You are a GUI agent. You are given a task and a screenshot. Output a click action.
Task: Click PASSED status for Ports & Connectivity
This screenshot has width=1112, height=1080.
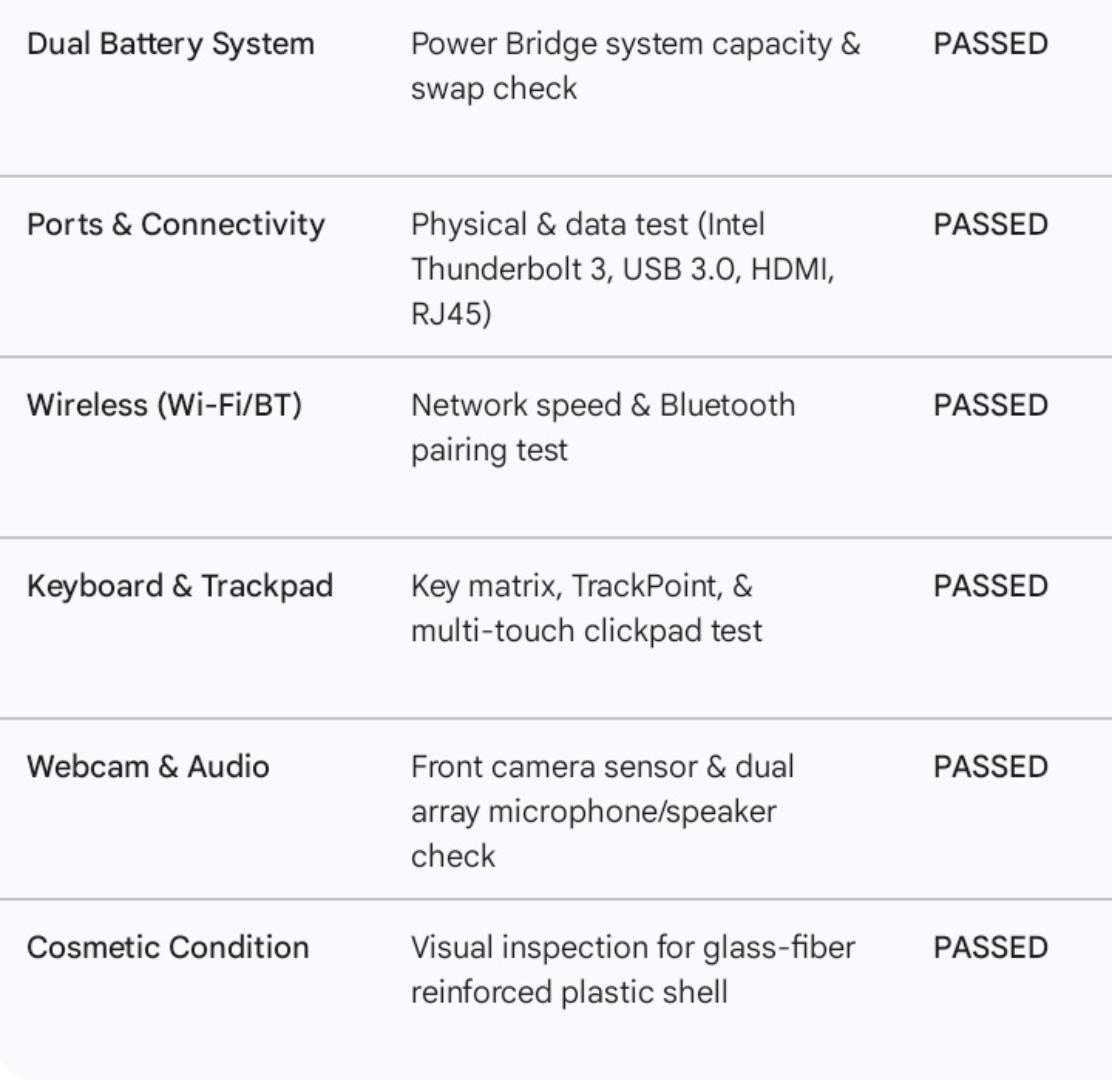[x=991, y=225]
